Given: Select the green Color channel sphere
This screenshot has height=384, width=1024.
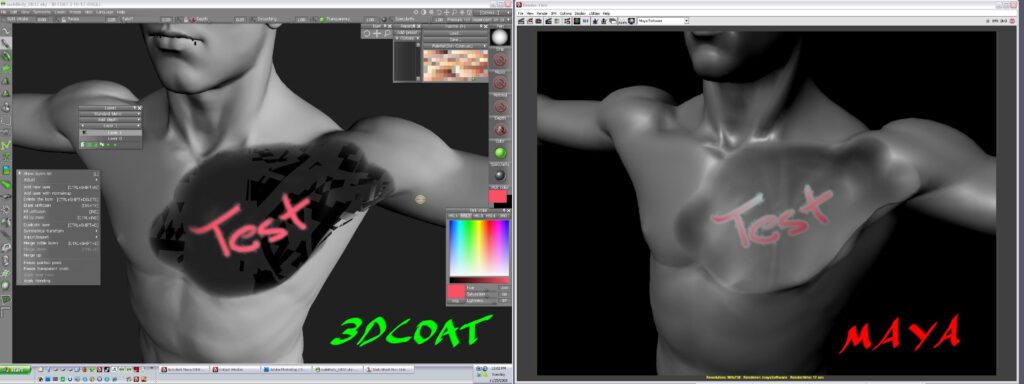Looking at the screenshot, I should pos(500,153).
